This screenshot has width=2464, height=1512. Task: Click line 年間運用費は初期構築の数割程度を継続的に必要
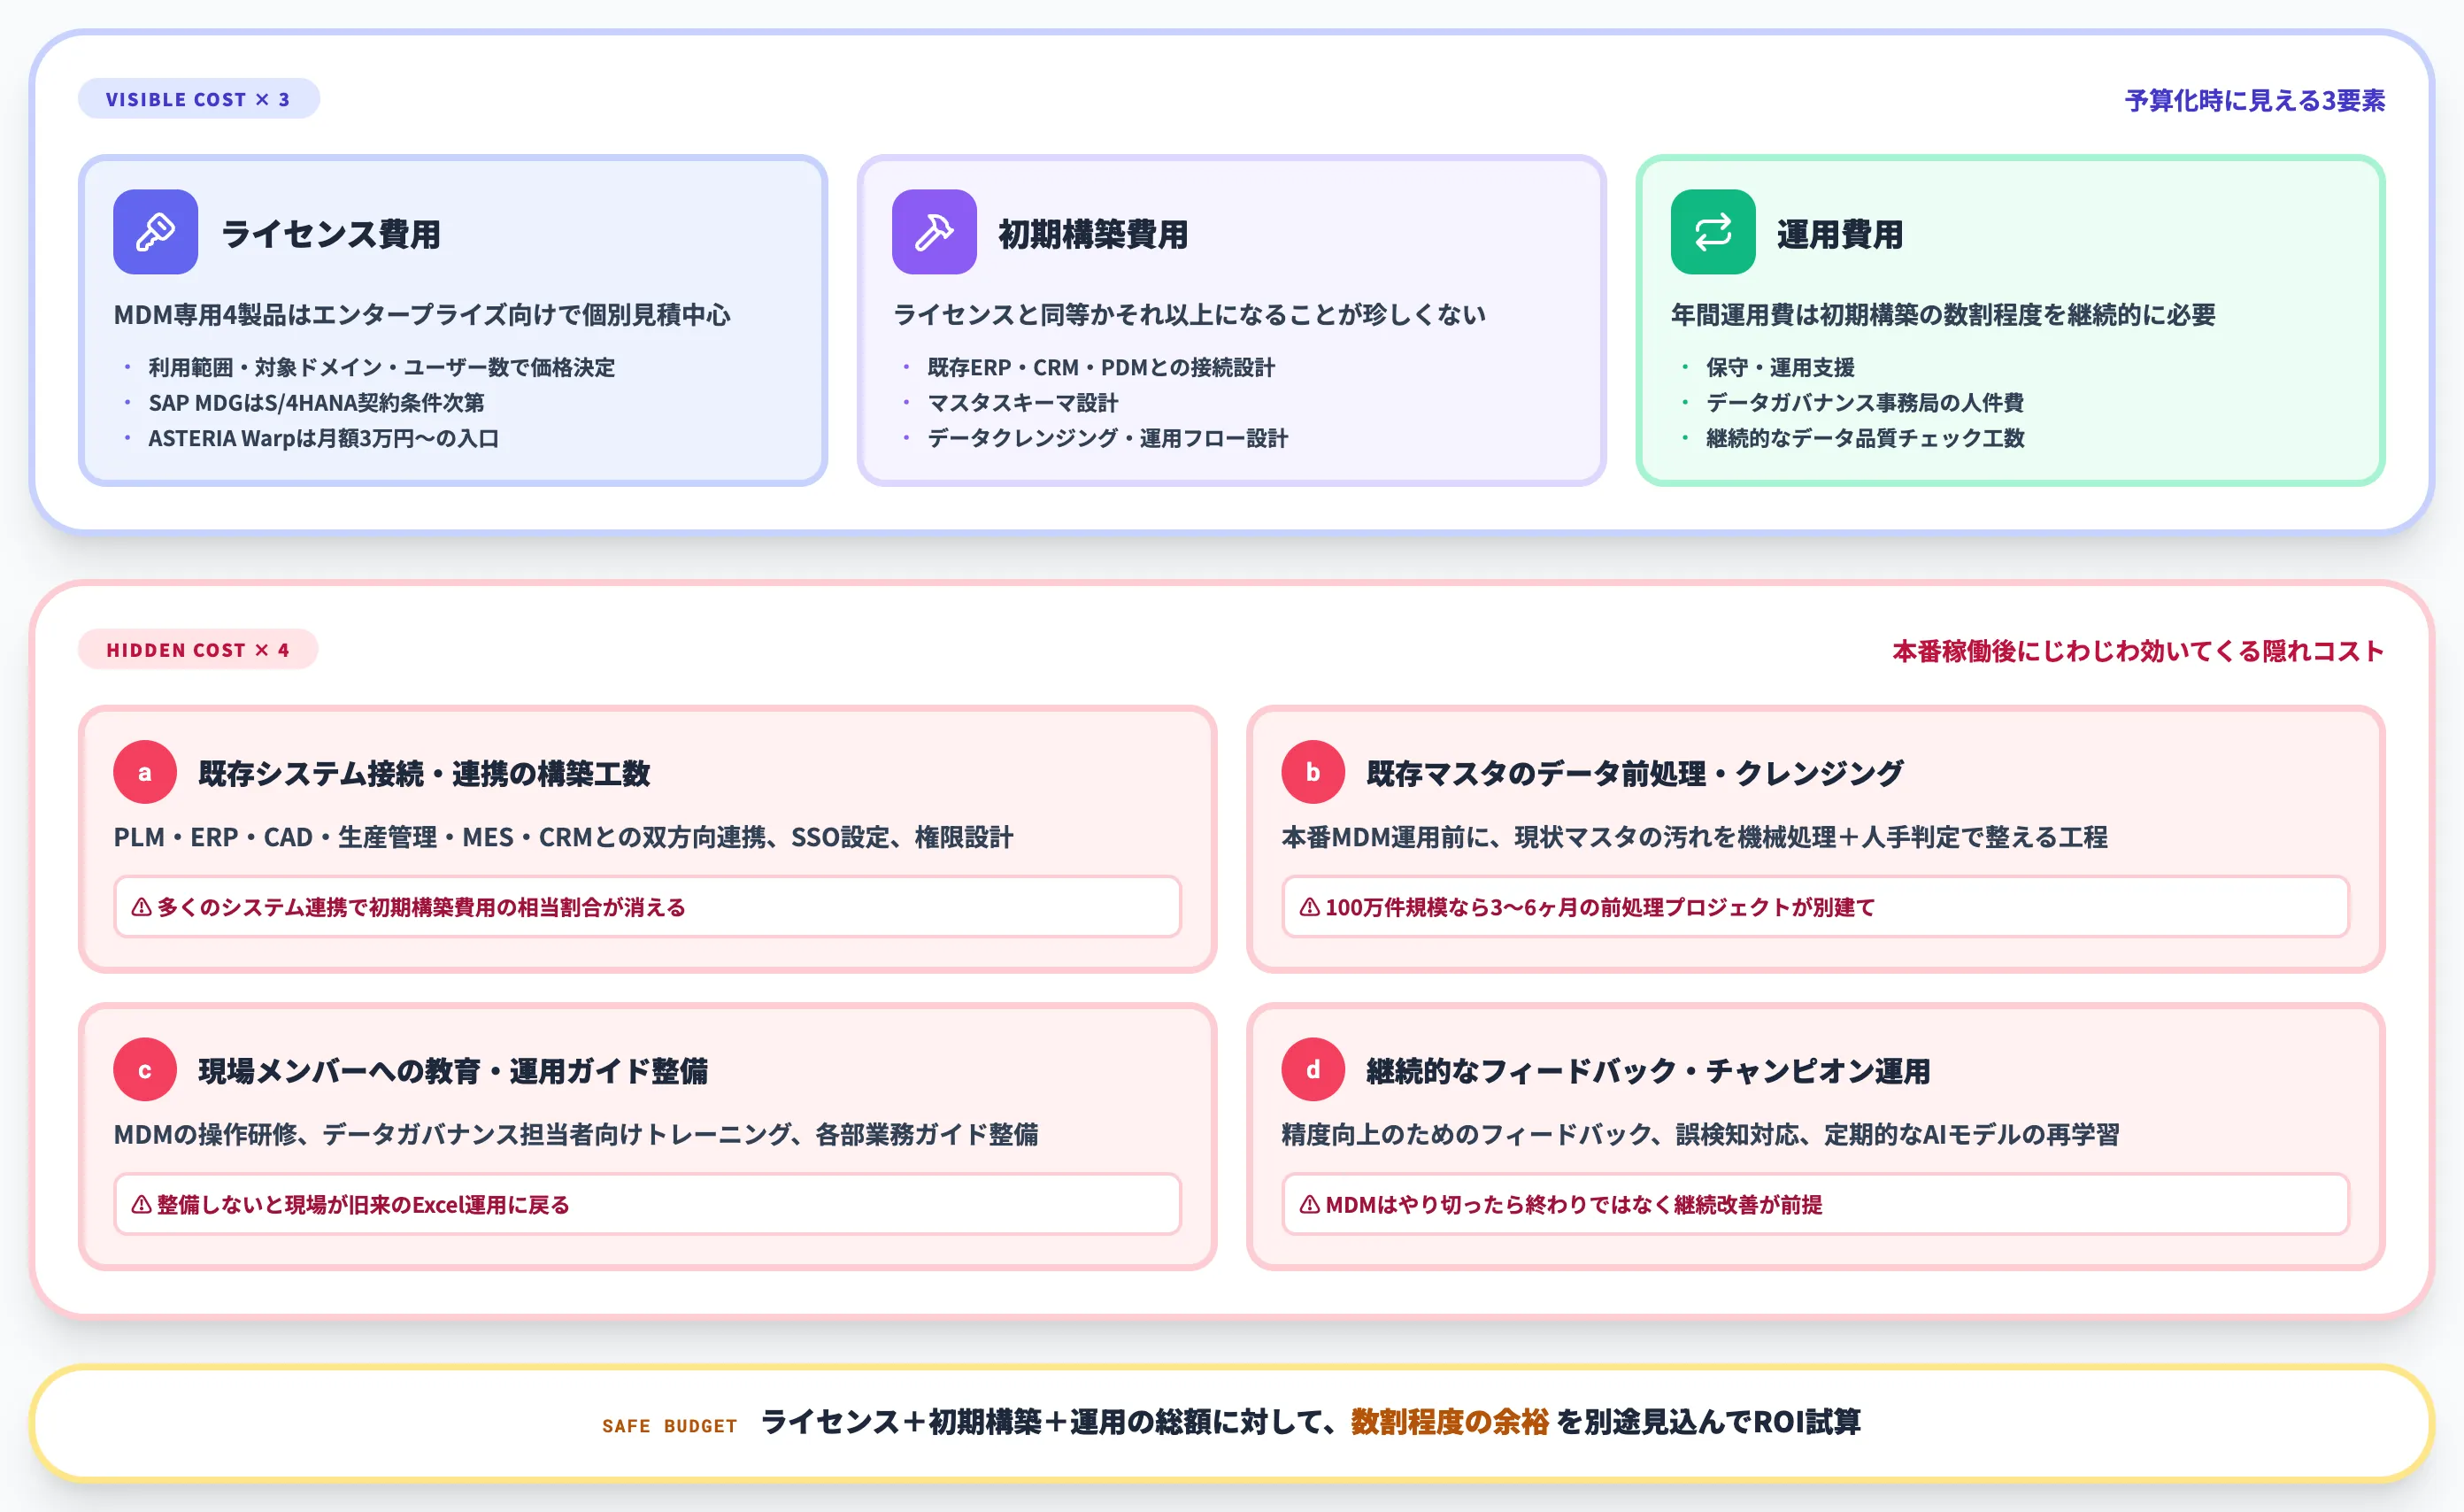pos(1943,315)
